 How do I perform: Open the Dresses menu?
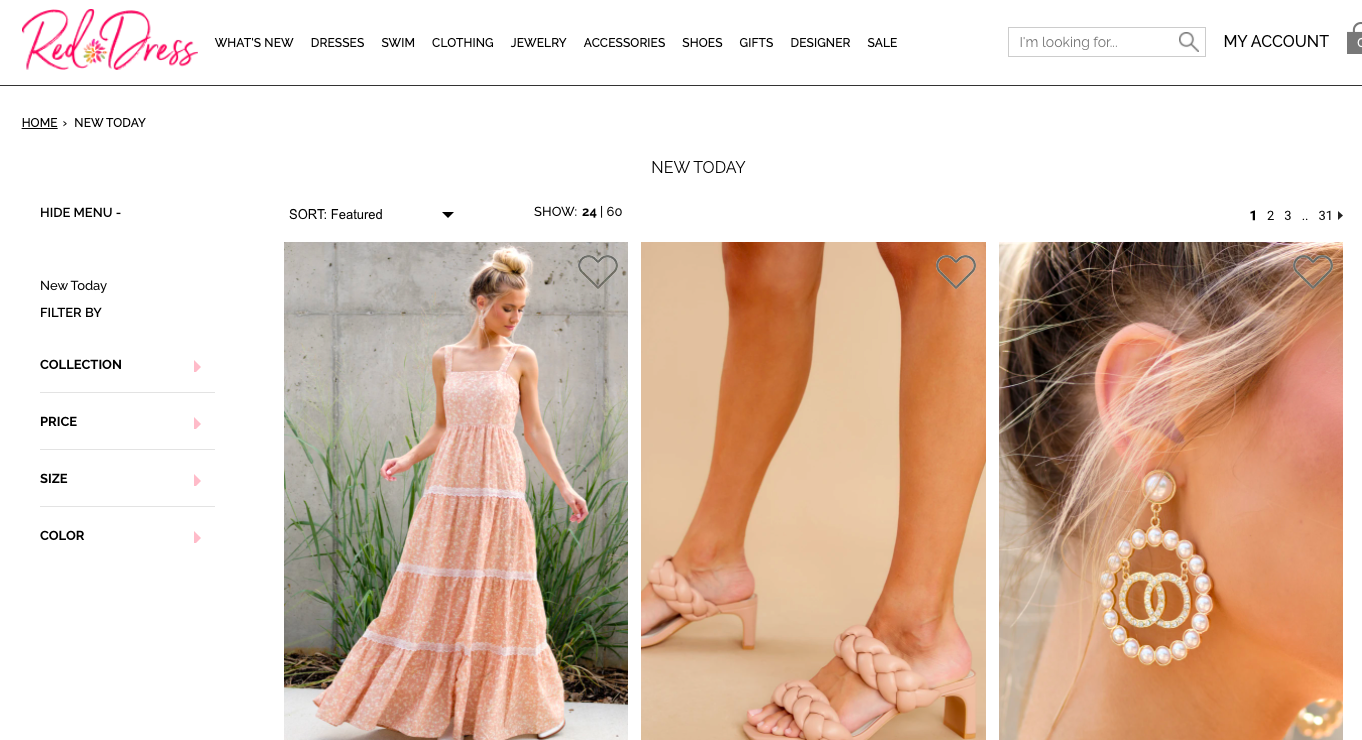pyautogui.click(x=337, y=43)
